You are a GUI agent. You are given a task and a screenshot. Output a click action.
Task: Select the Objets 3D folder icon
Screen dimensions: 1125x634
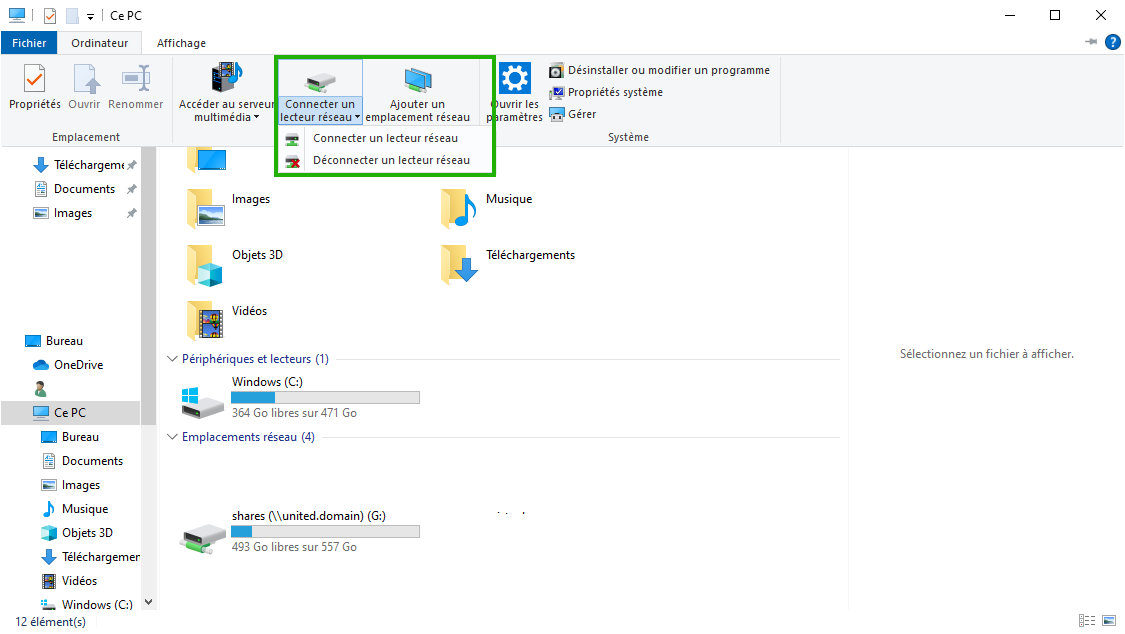coord(207,265)
